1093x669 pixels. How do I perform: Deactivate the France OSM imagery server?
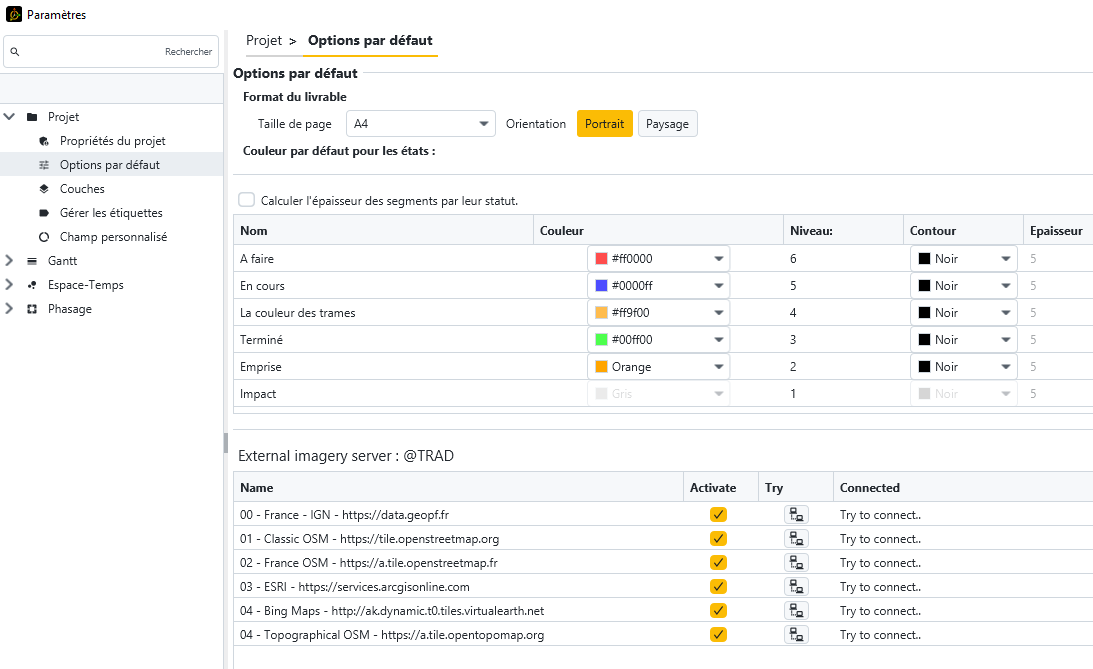point(718,563)
